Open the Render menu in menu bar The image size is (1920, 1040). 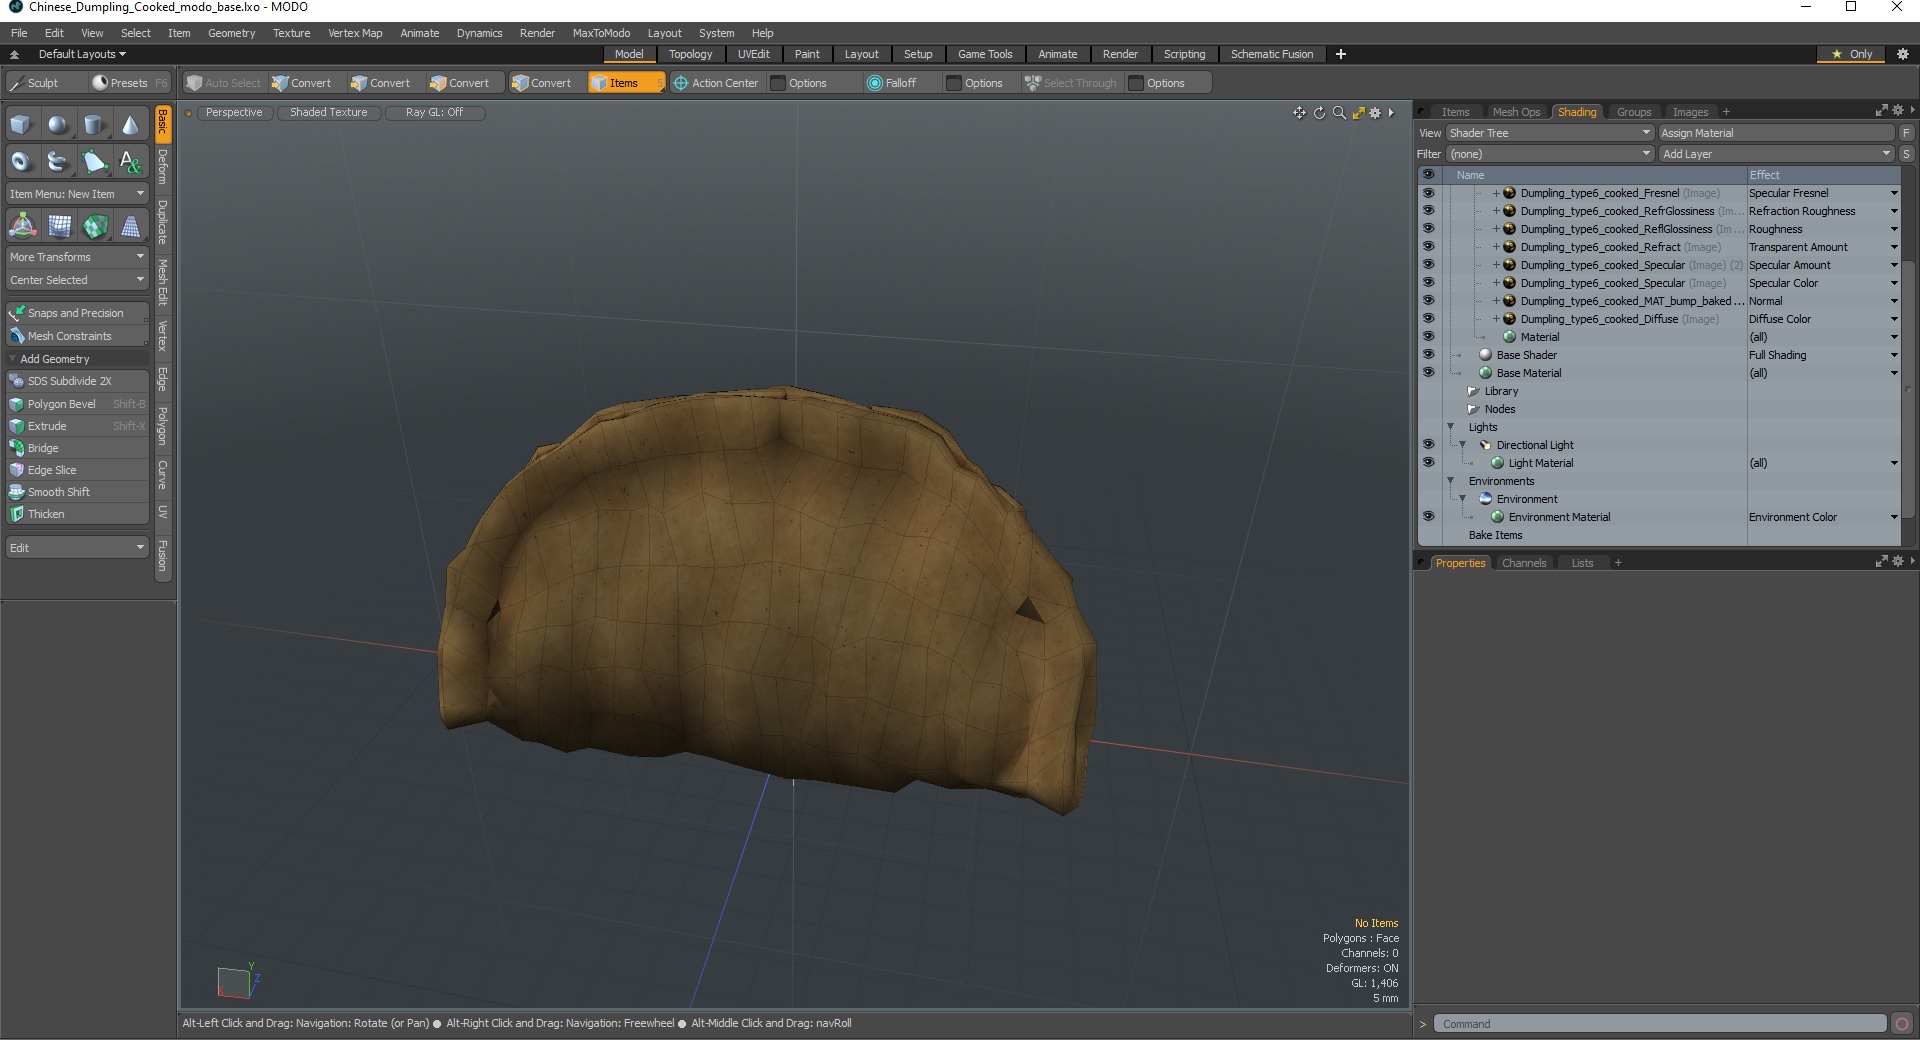click(537, 33)
